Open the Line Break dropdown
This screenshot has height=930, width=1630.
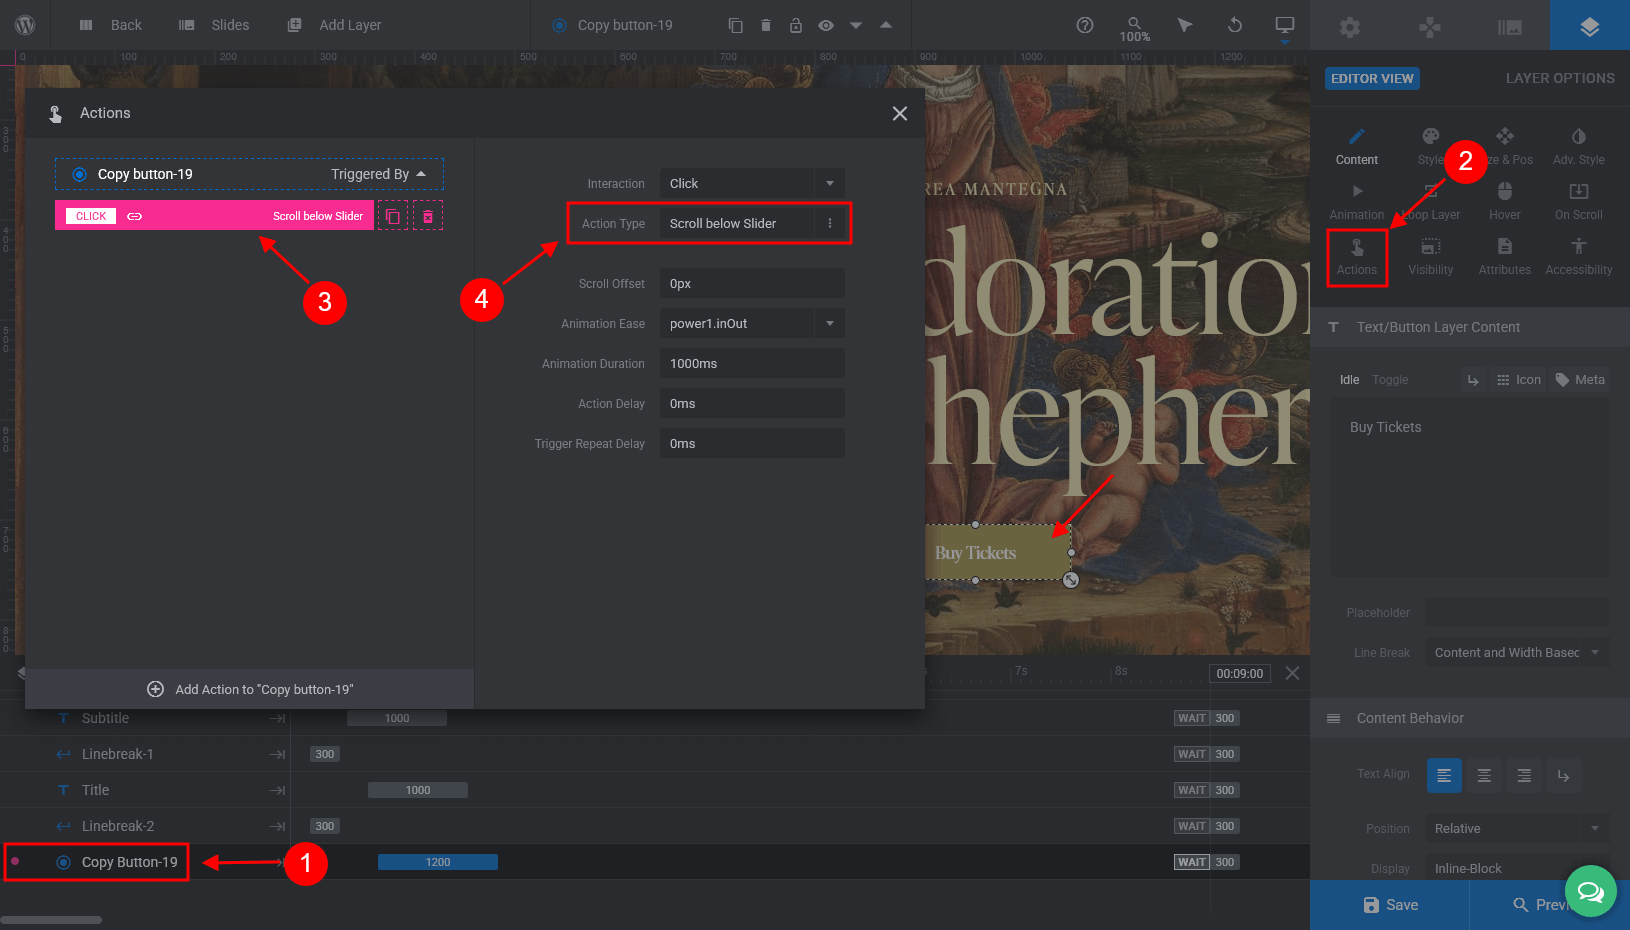point(1517,652)
